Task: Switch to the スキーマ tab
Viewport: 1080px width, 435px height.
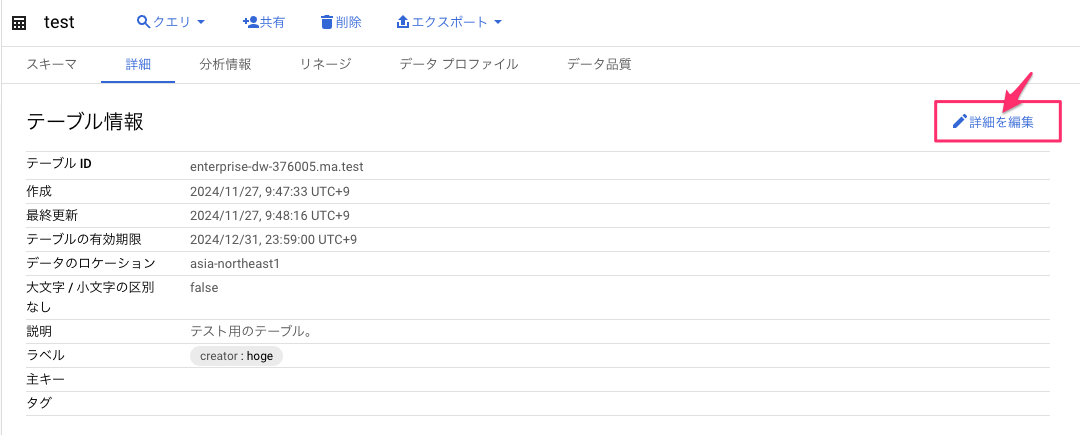Action: pos(51,64)
